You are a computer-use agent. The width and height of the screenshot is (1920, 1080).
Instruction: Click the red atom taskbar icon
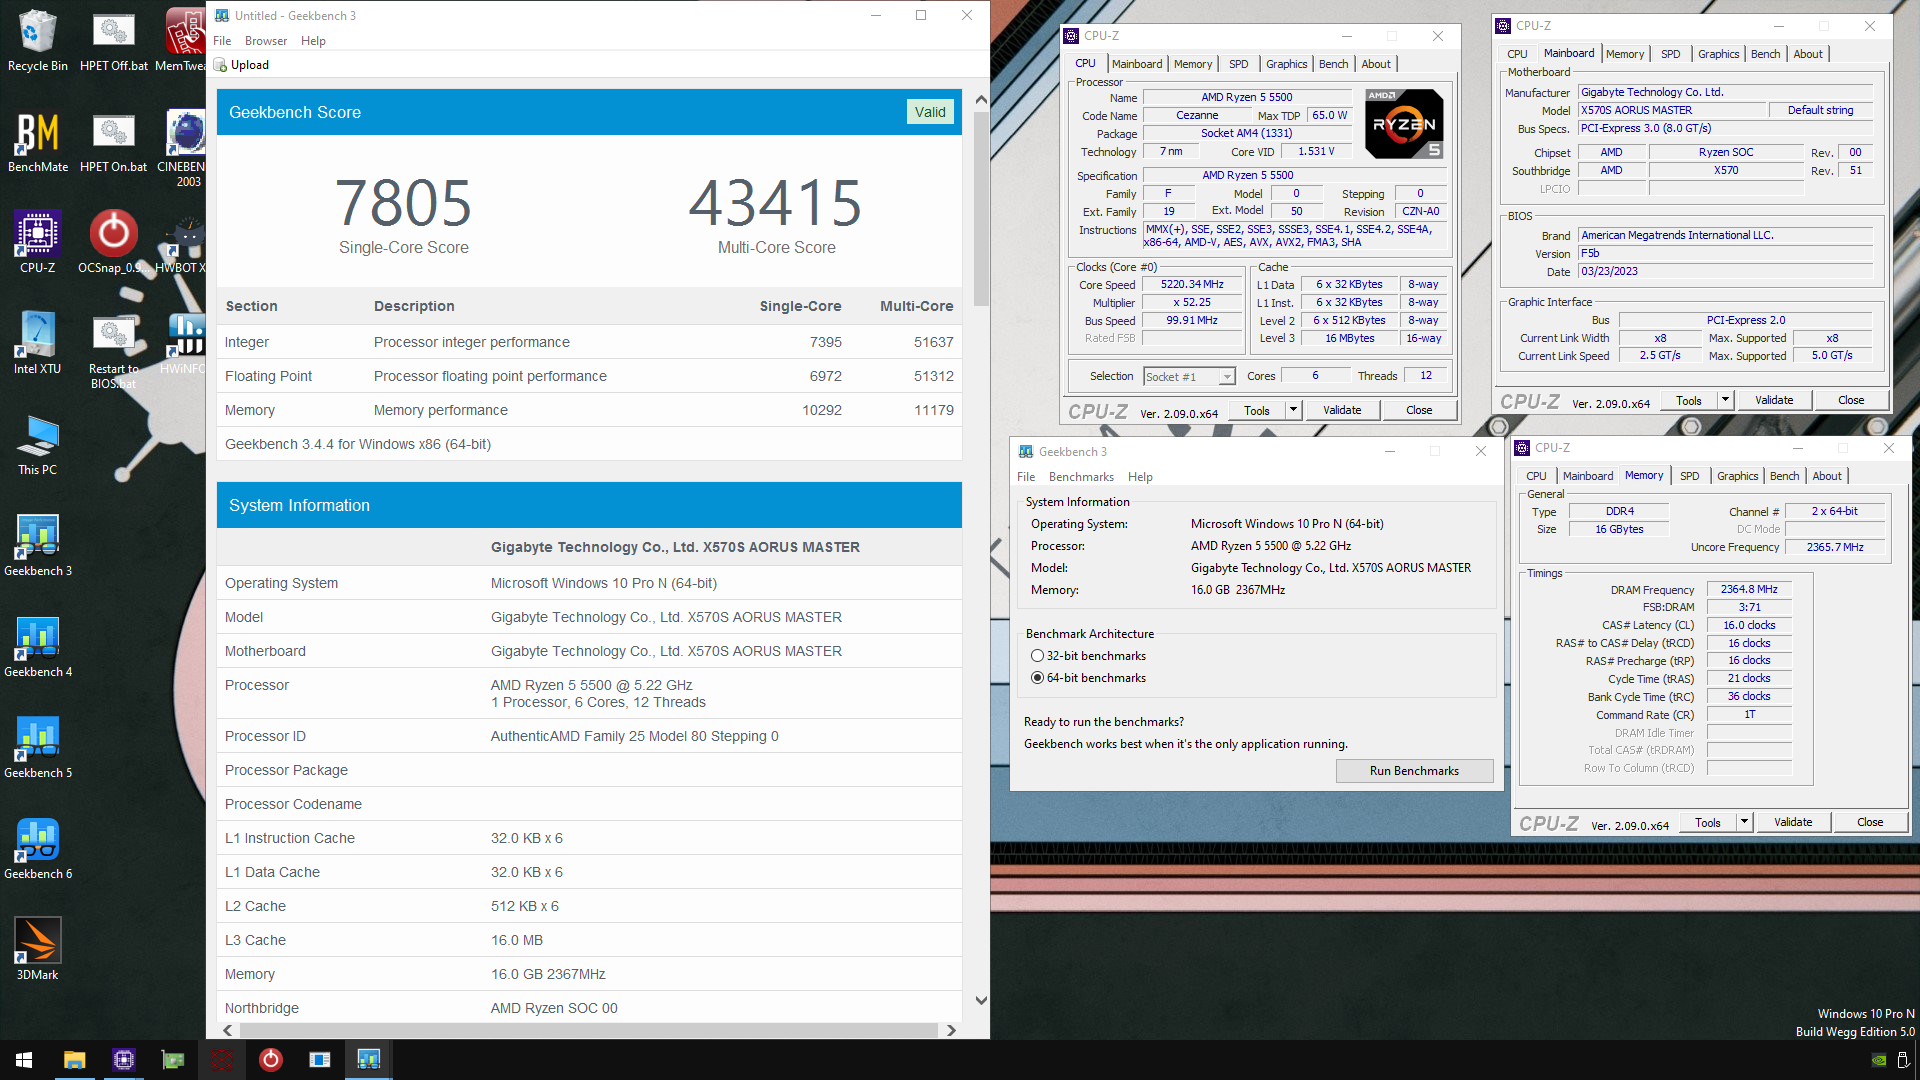tap(222, 1060)
